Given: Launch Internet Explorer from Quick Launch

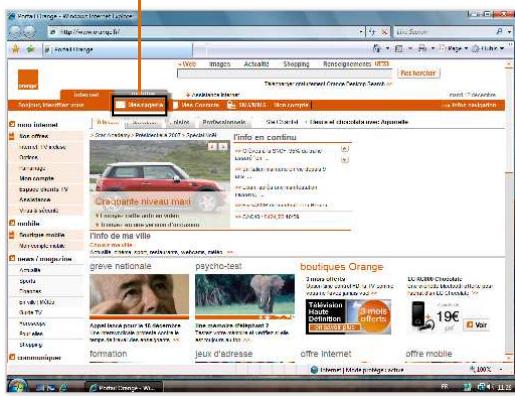Looking at the screenshot, I should click(63, 387).
